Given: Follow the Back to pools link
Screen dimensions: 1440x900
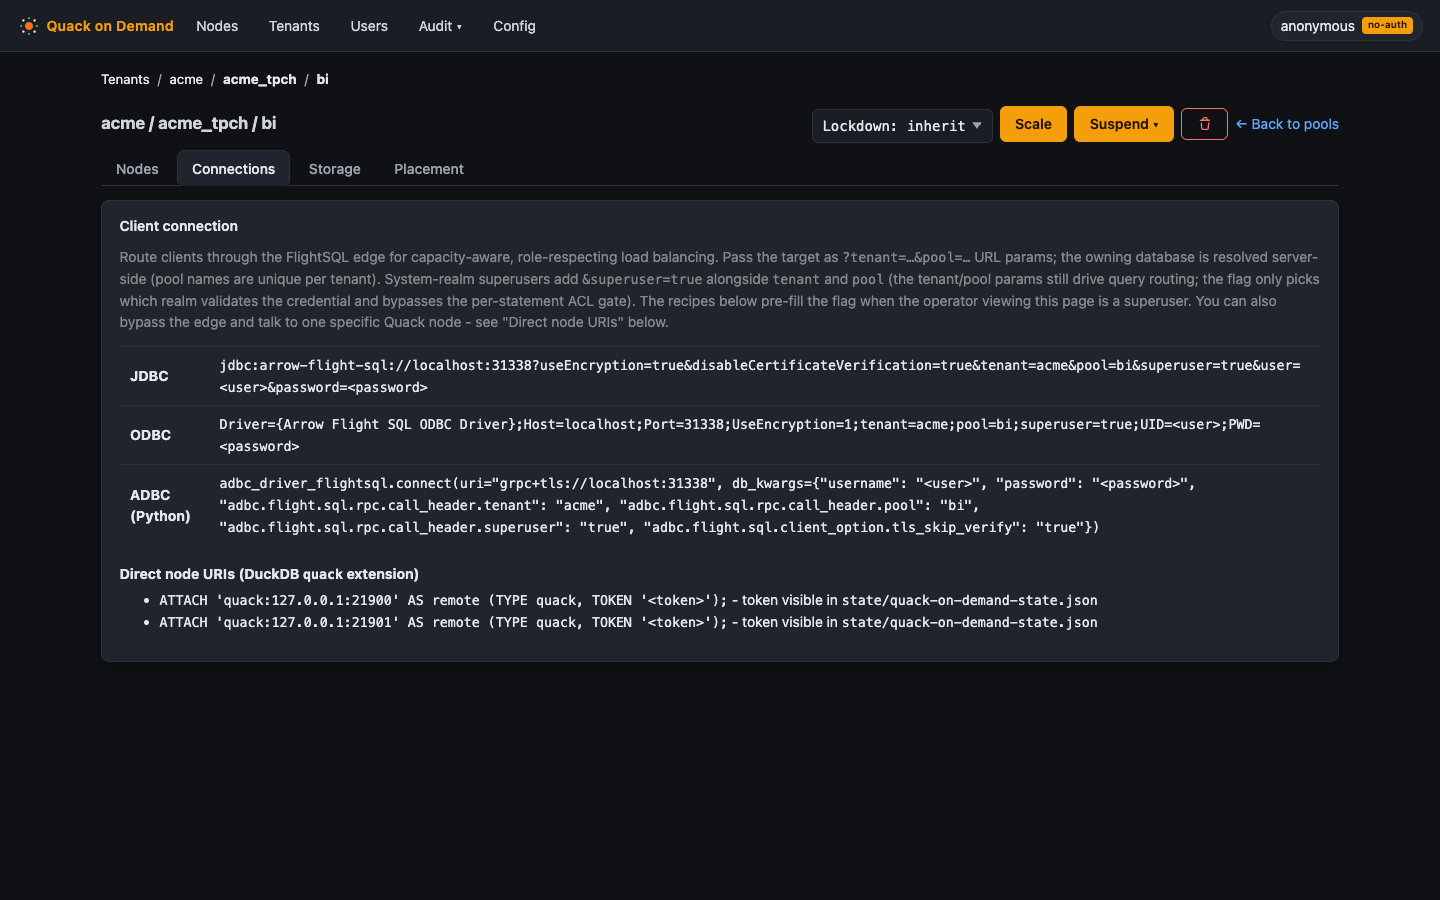Looking at the screenshot, I should [1287, 124].
